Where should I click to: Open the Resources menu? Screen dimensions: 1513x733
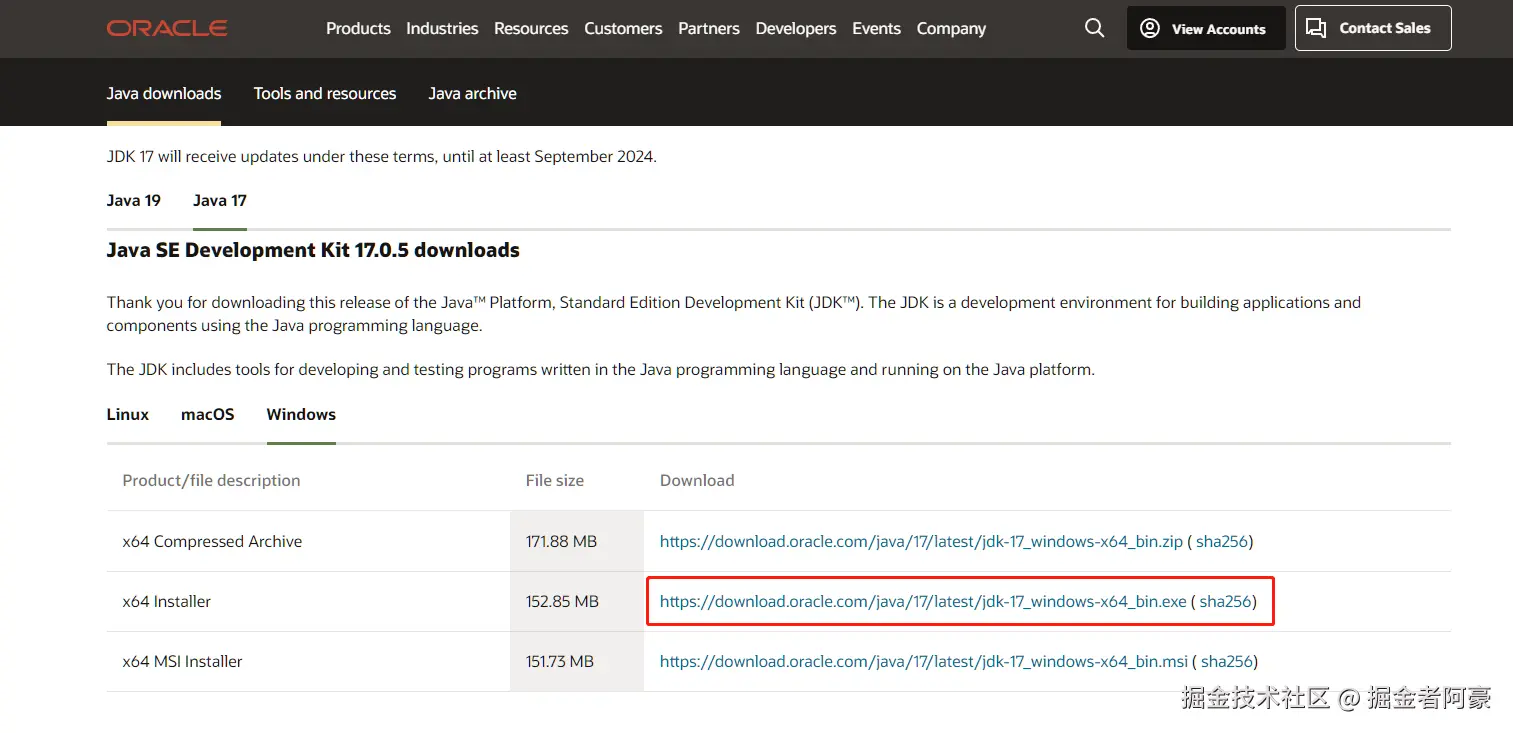pos(531,28)
